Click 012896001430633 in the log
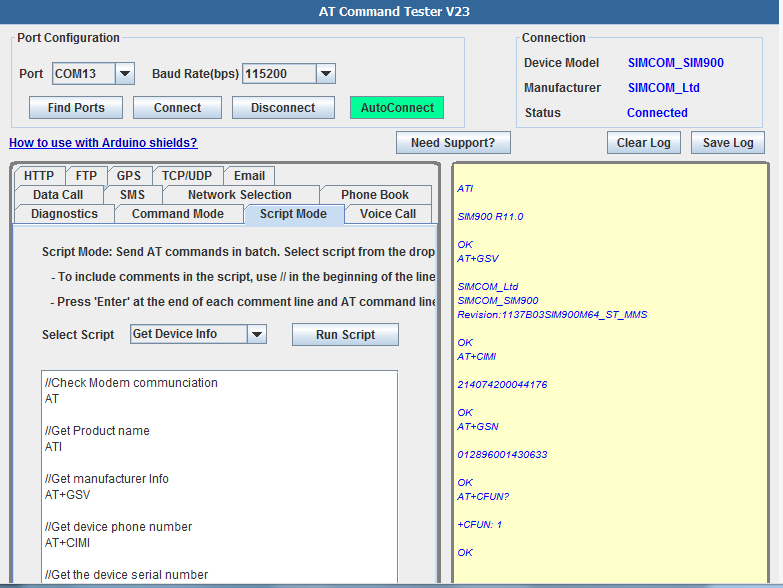 point(502,454)
